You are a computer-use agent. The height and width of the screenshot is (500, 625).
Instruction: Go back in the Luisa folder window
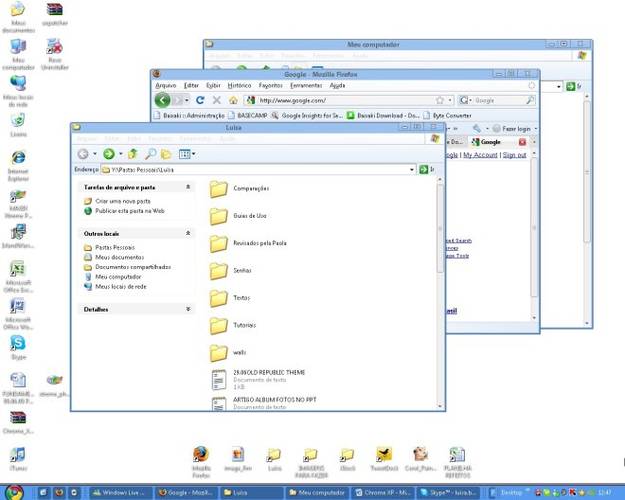(83, 154)
